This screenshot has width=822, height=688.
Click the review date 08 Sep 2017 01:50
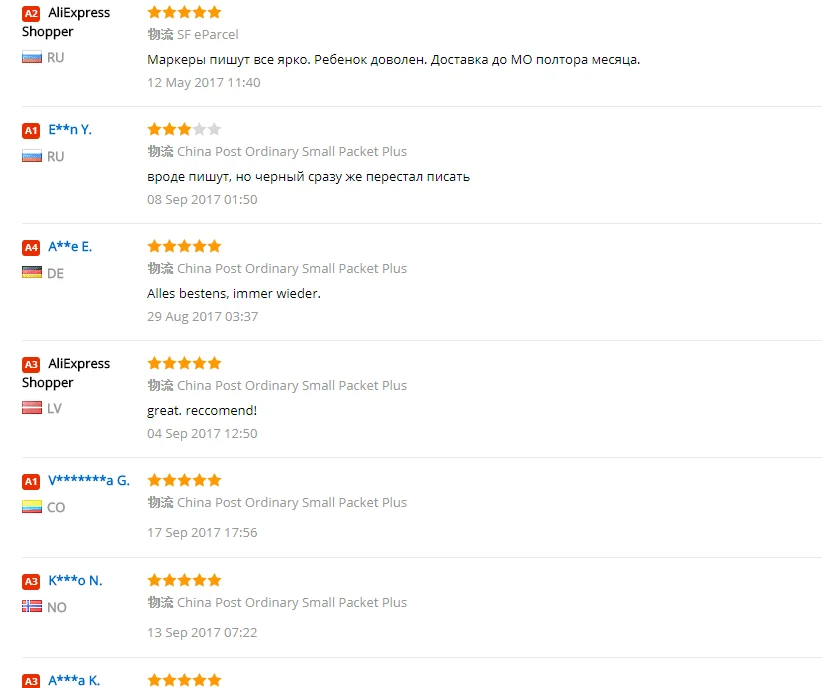202,200
